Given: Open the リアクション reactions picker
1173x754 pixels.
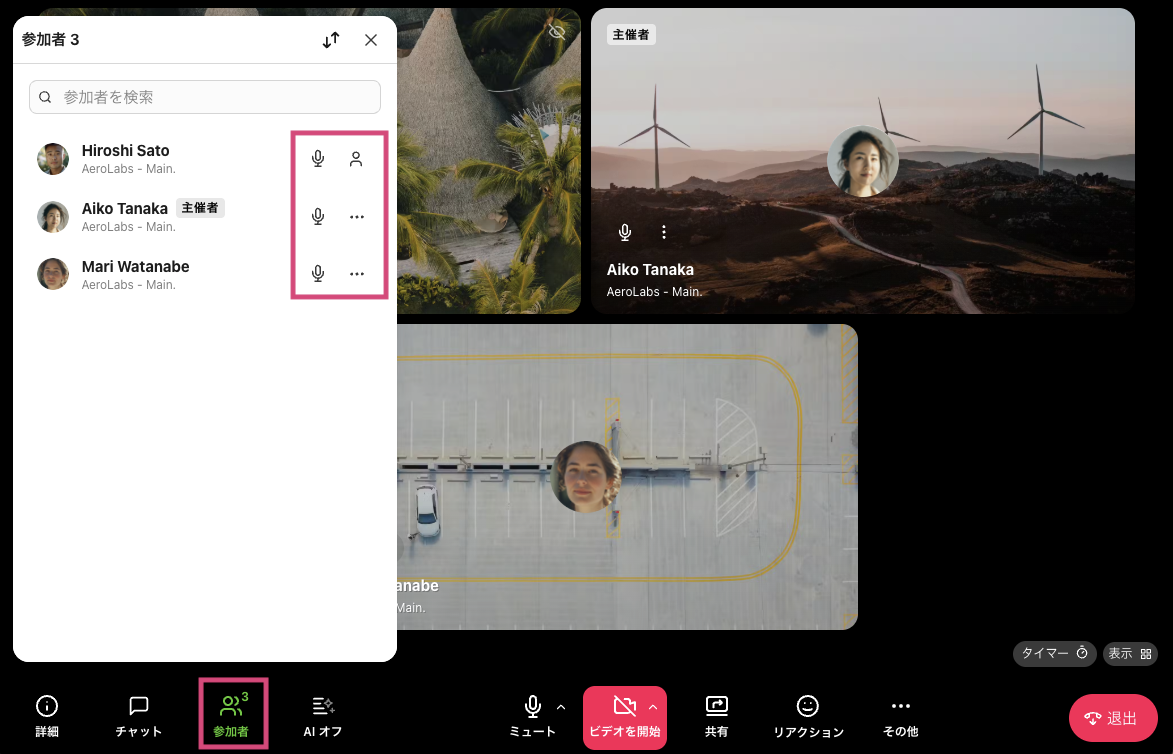Looking at the screenshot, I should click(807, 716).
